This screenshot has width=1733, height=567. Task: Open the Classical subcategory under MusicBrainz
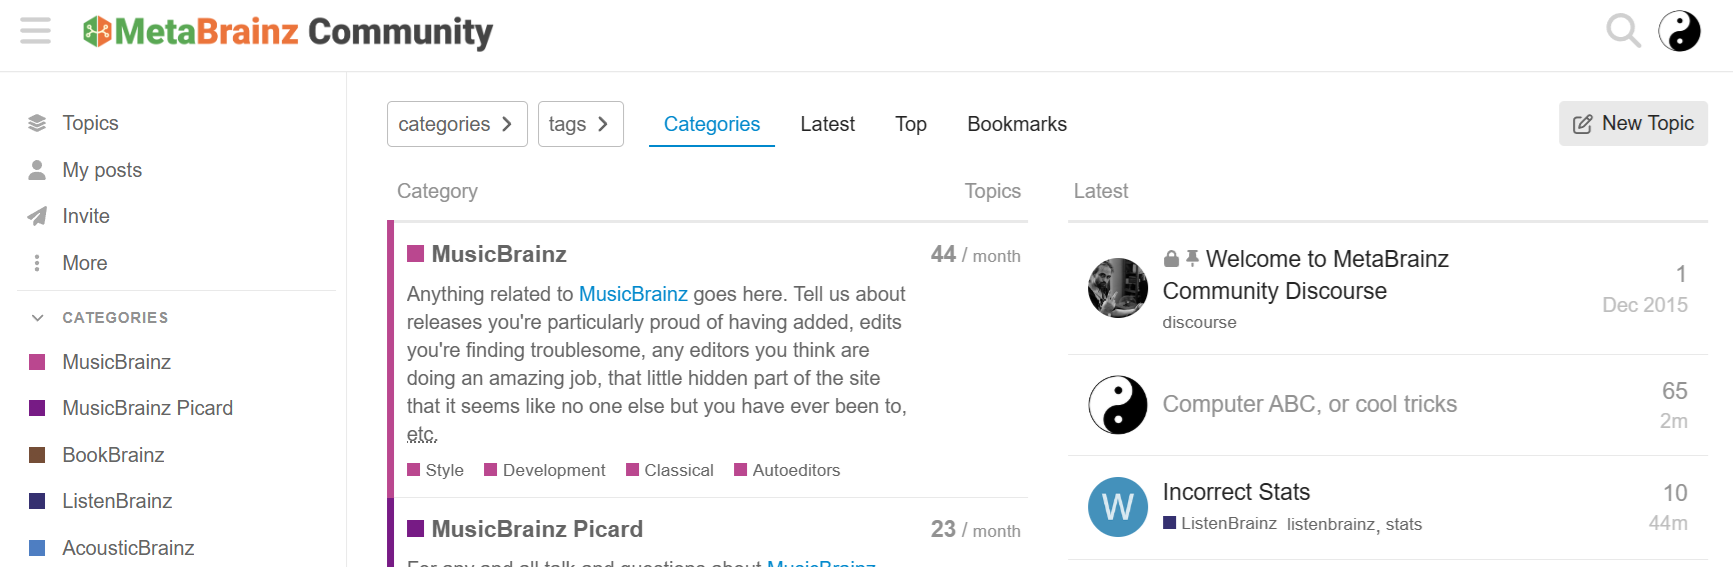tap(678, 470)
